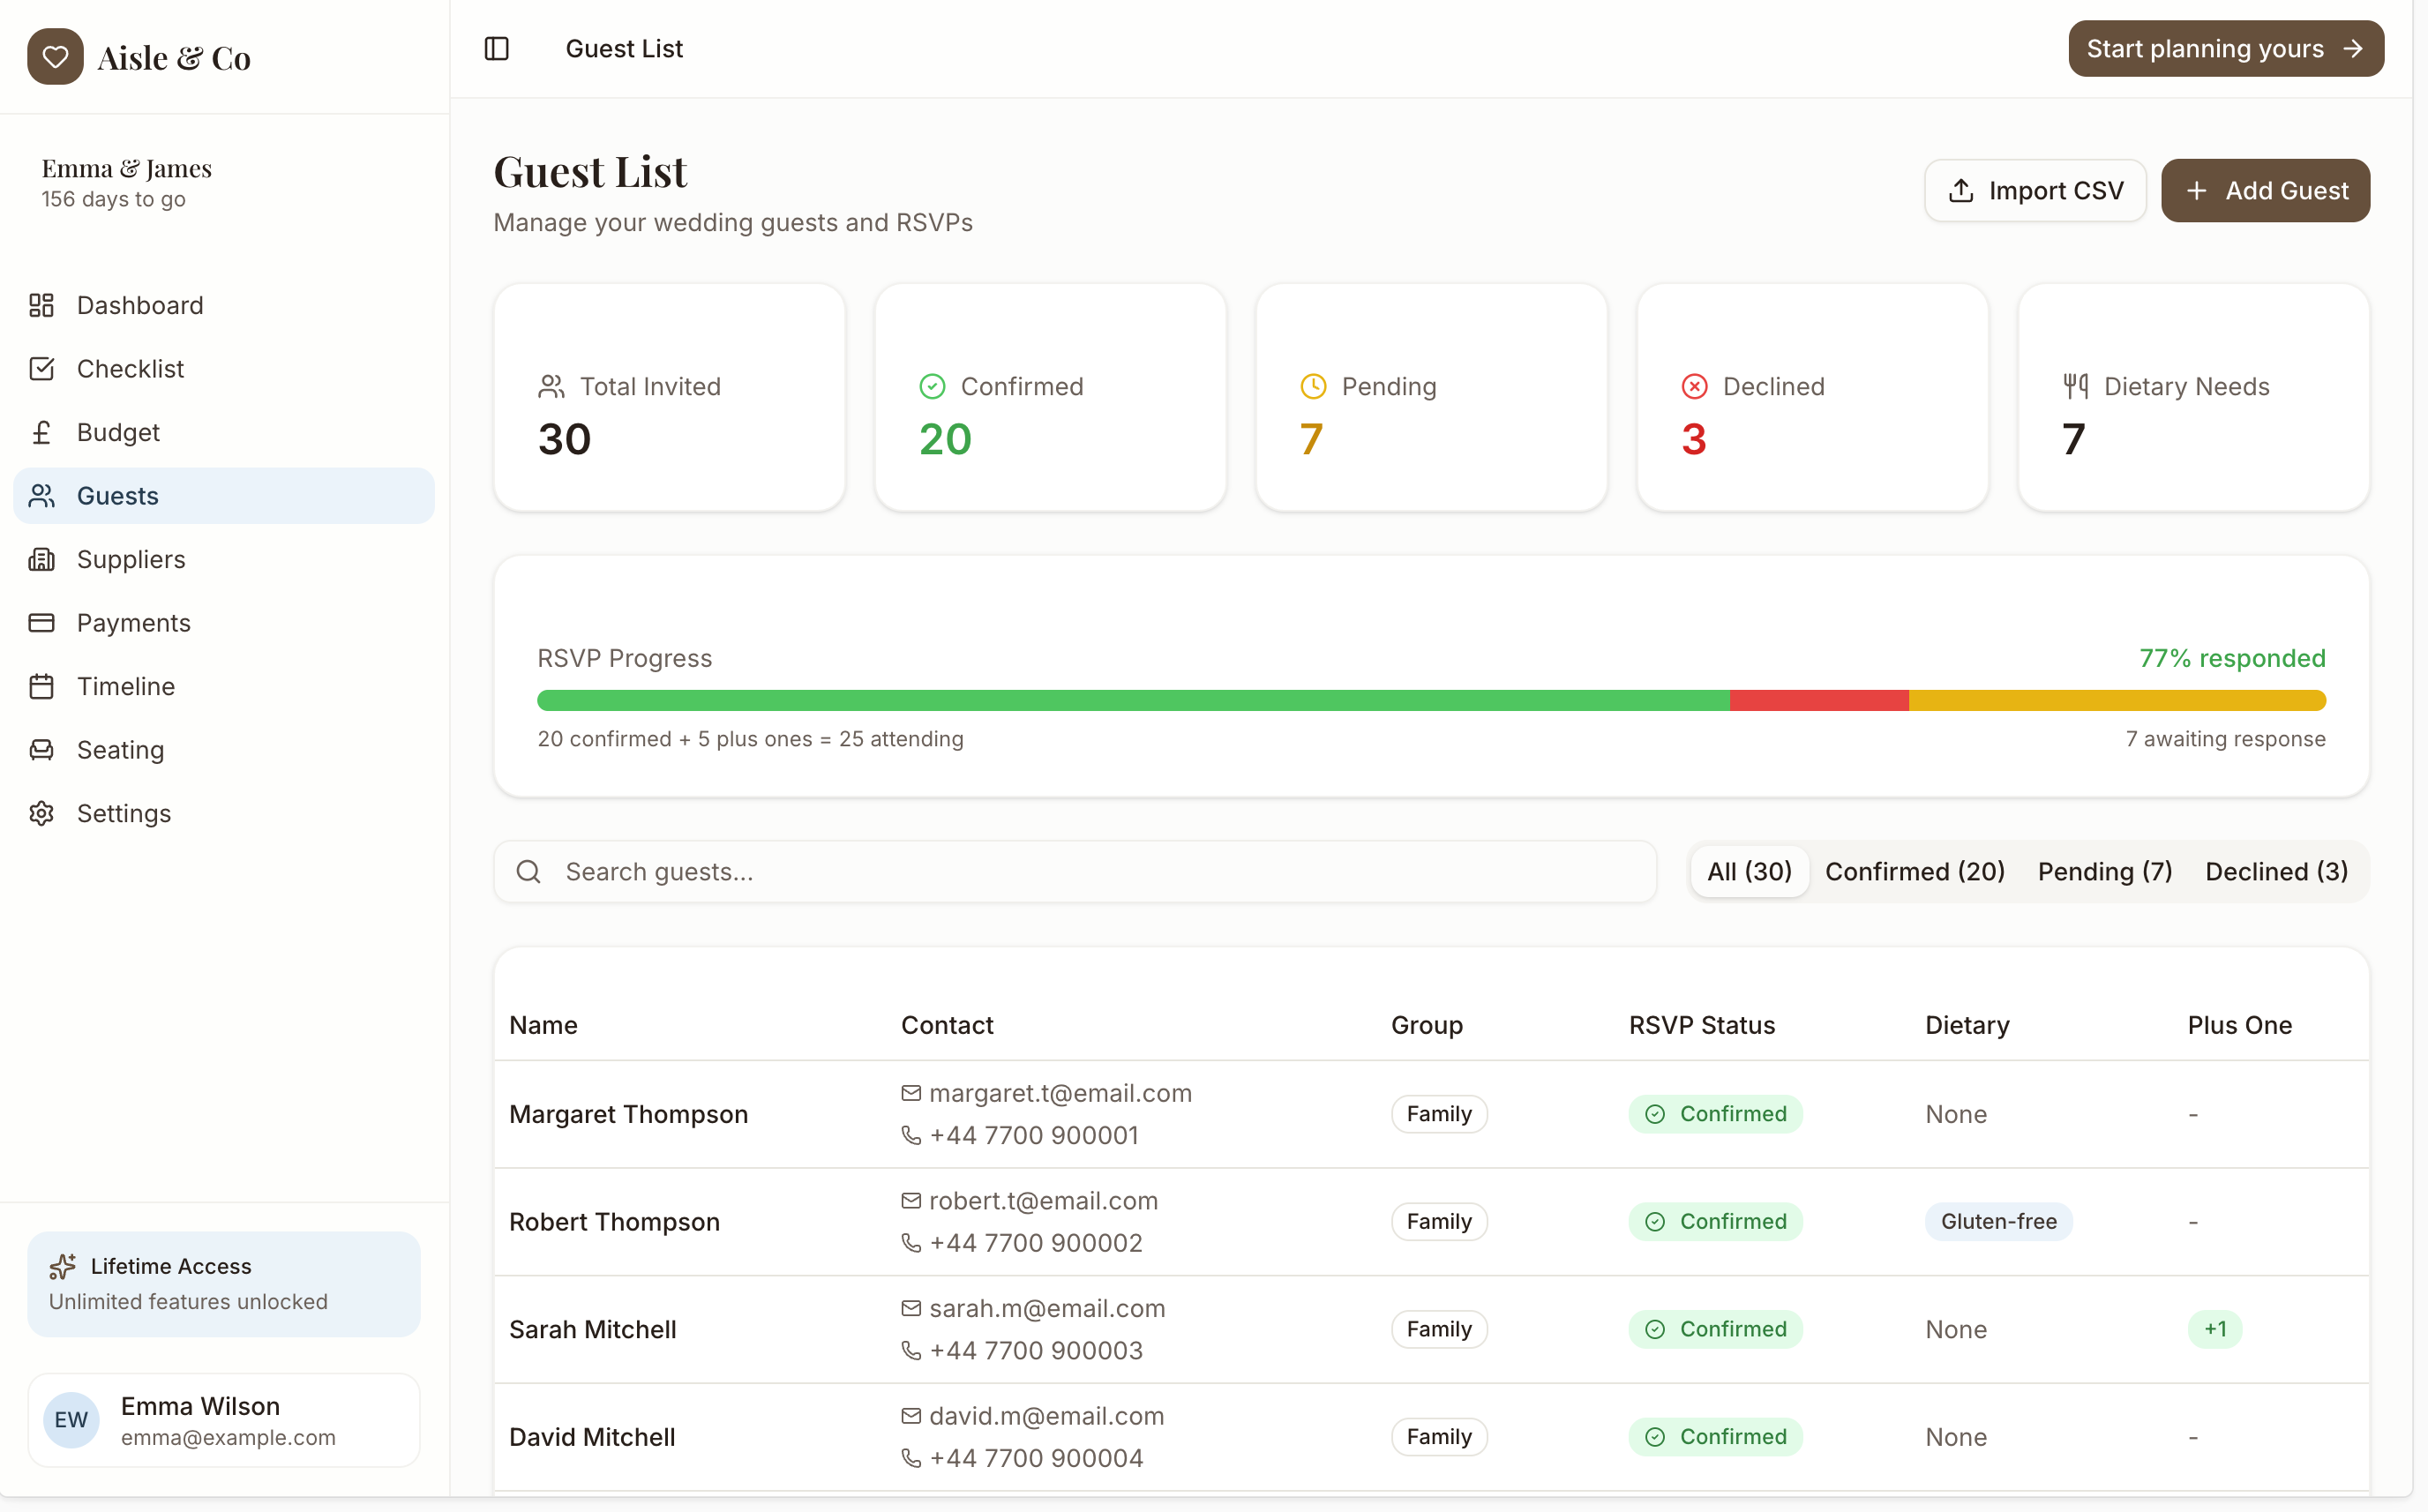Image resolution: width=2428 pixels, height=1512 pixels.
Task: Click the RSVP progress bar
Action: 1430,700
